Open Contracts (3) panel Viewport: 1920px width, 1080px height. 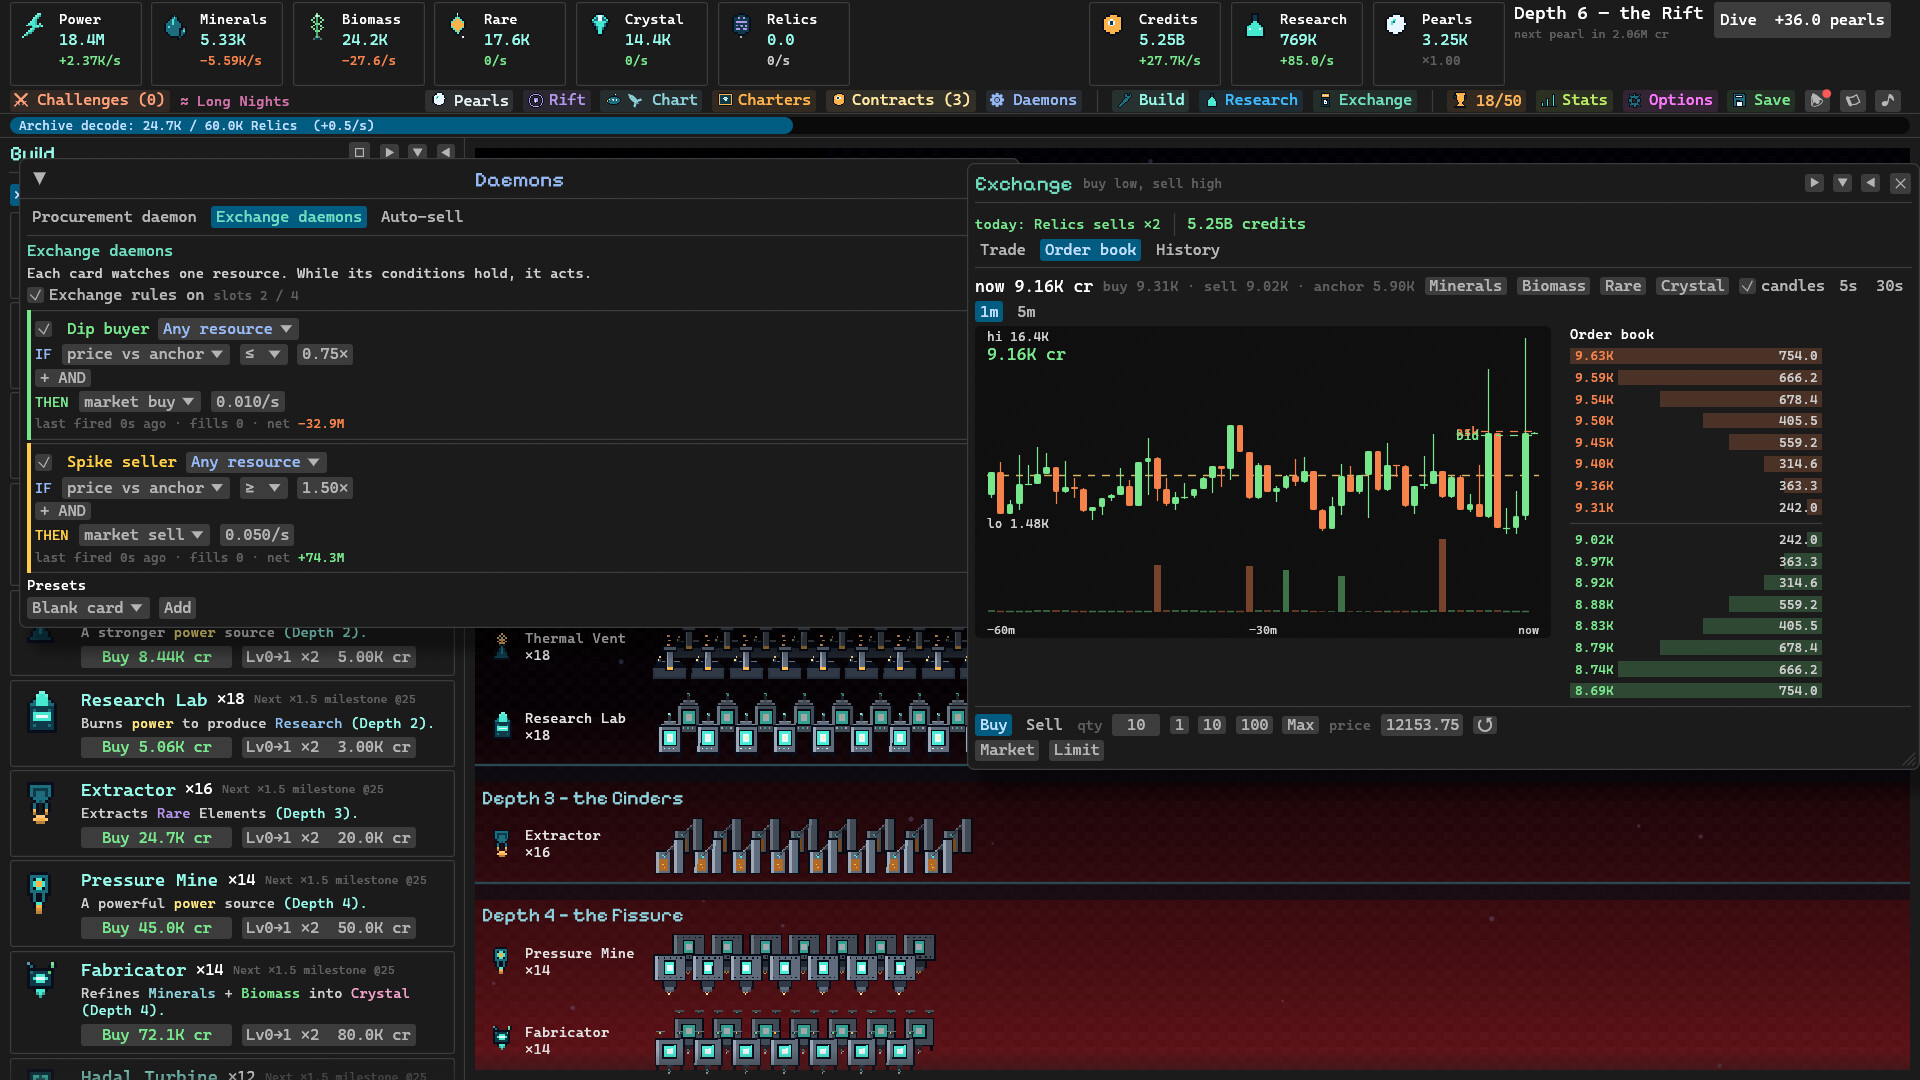point(901,100)
